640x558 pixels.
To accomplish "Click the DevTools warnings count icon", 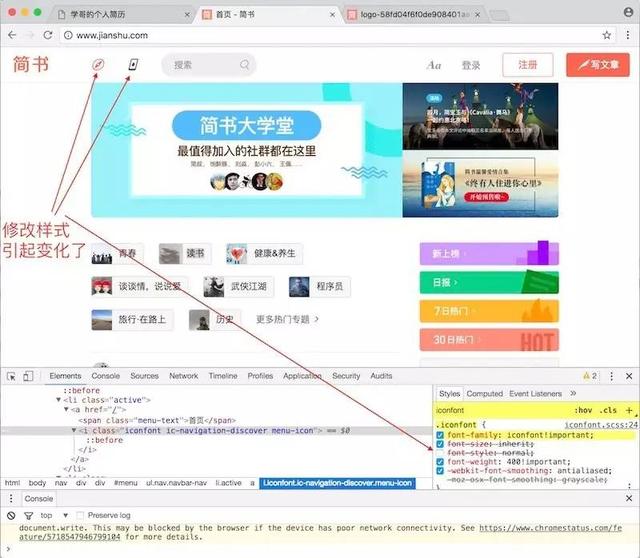I will click(590, 376).
